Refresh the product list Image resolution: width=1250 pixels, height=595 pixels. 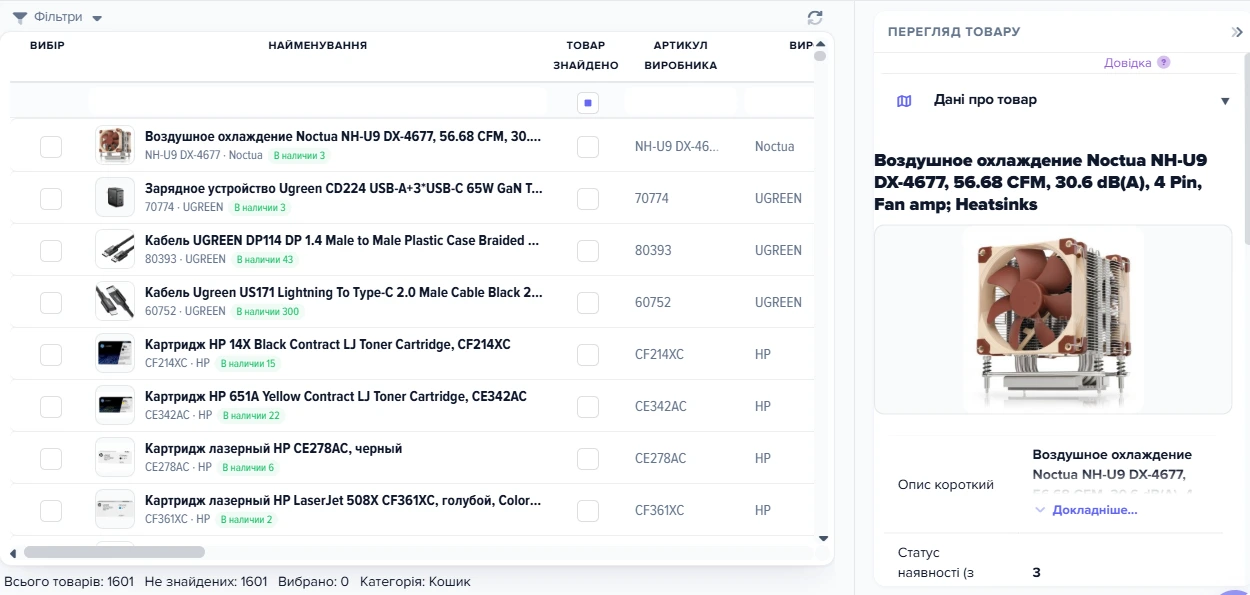coord(815,17)
